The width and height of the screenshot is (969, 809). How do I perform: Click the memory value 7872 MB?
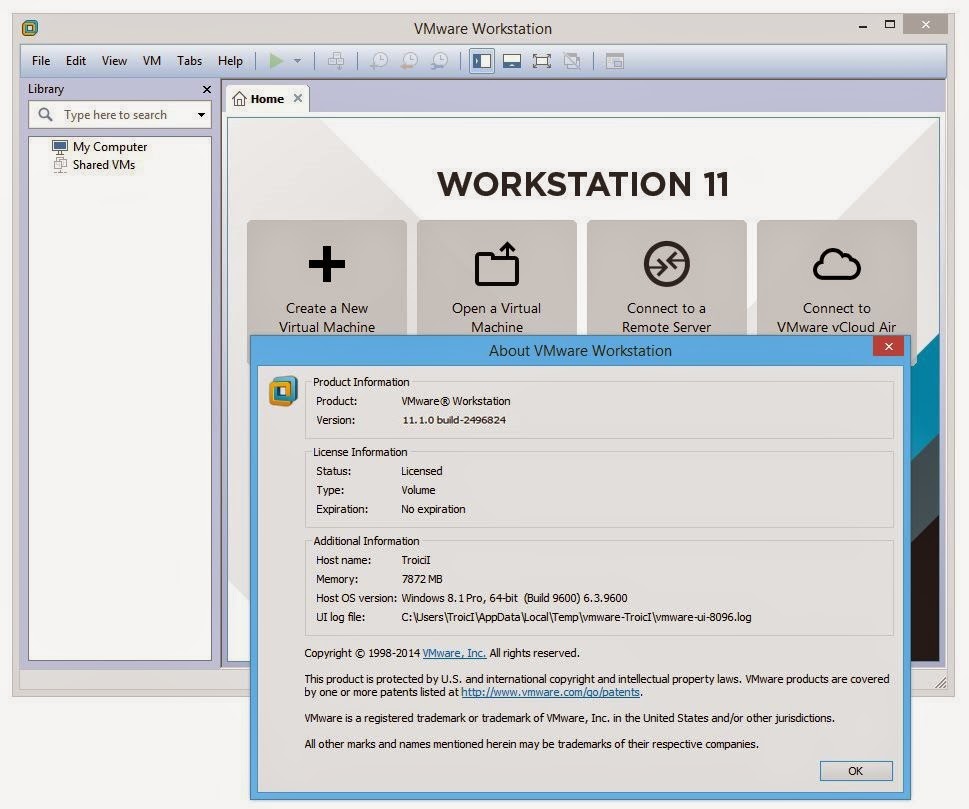coord(422,580)
